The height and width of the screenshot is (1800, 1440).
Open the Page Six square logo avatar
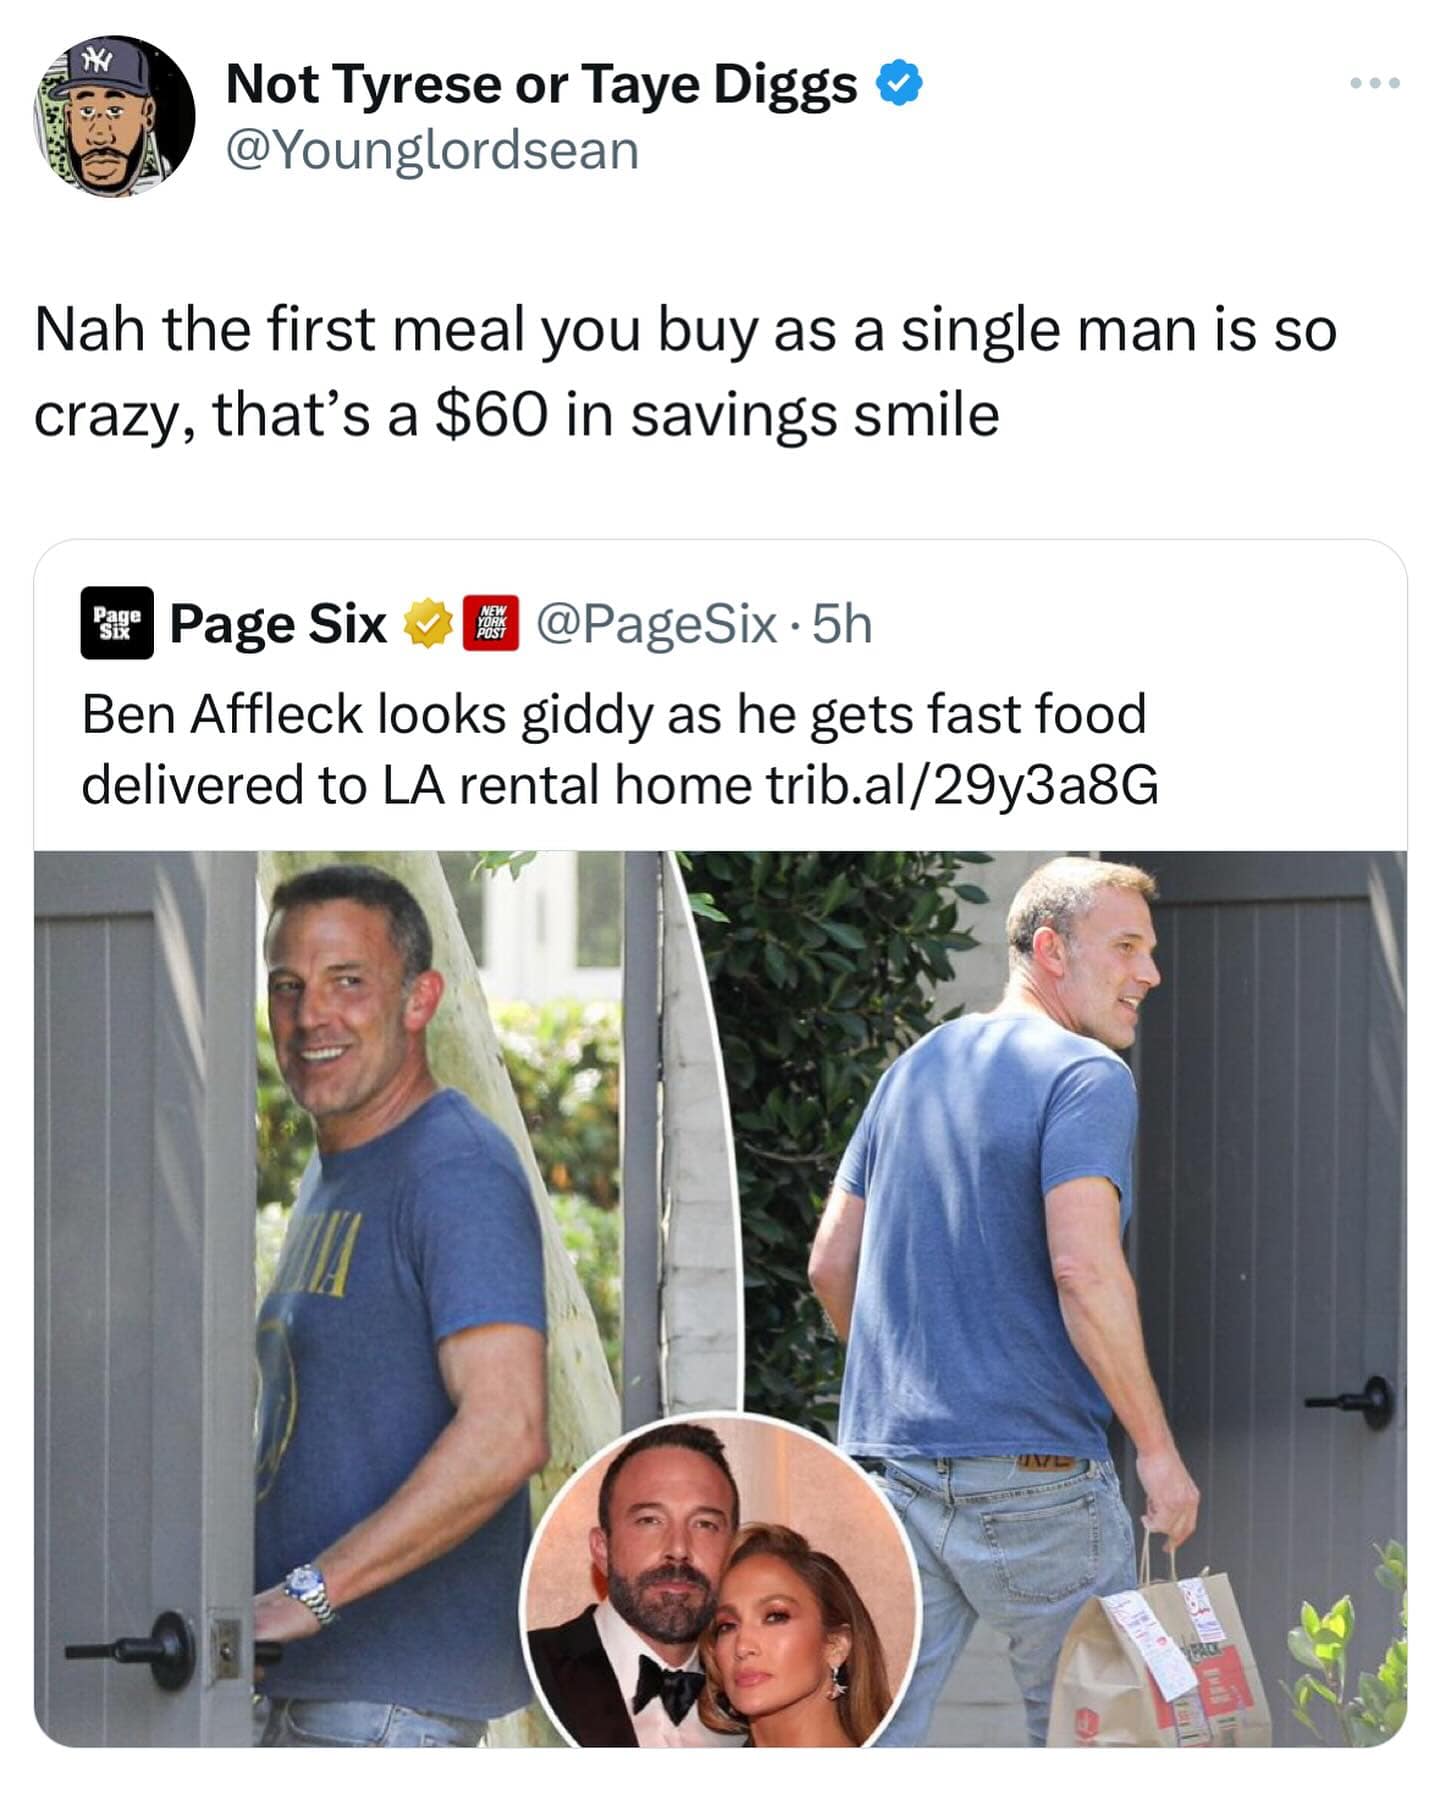117,623
